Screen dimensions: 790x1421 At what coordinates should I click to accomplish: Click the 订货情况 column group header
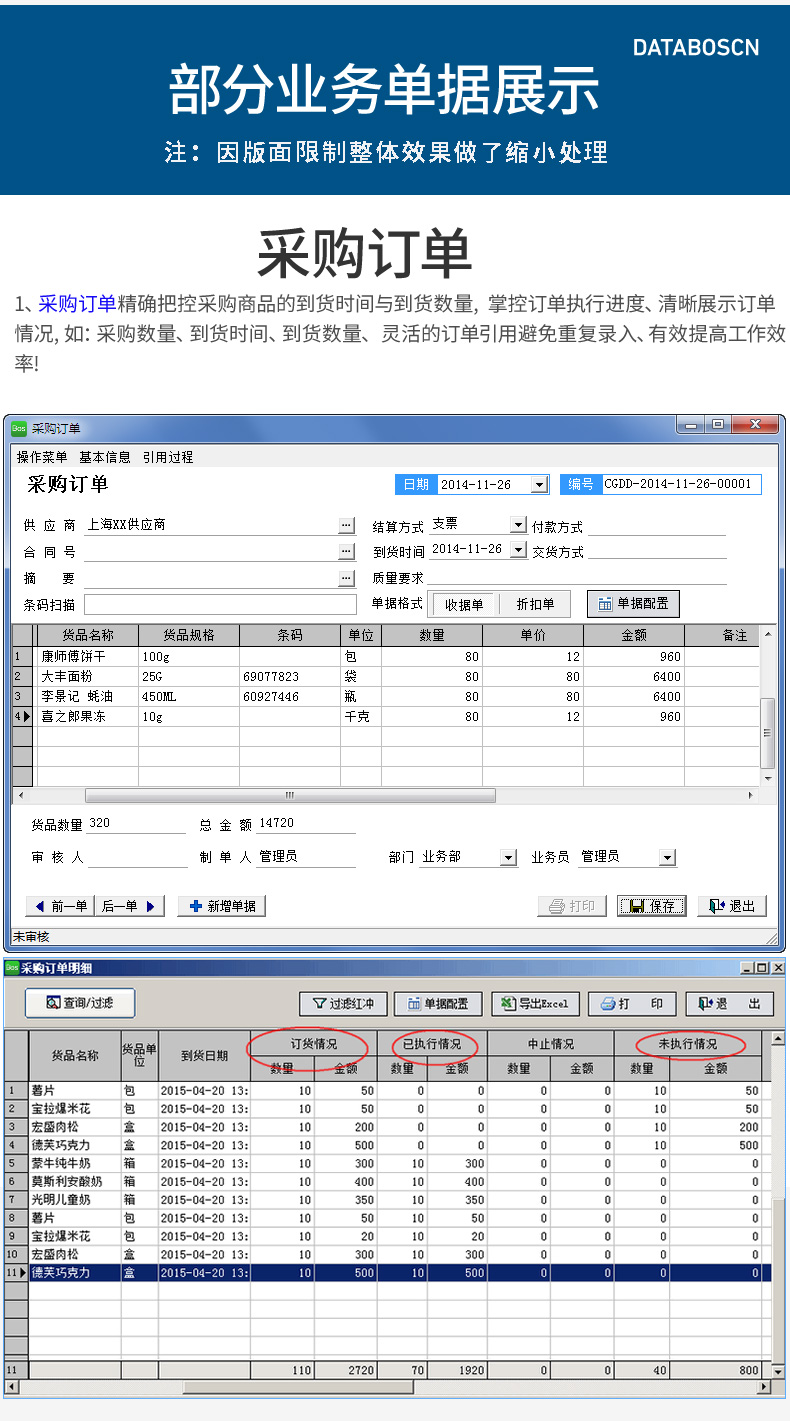[313, 1044]
